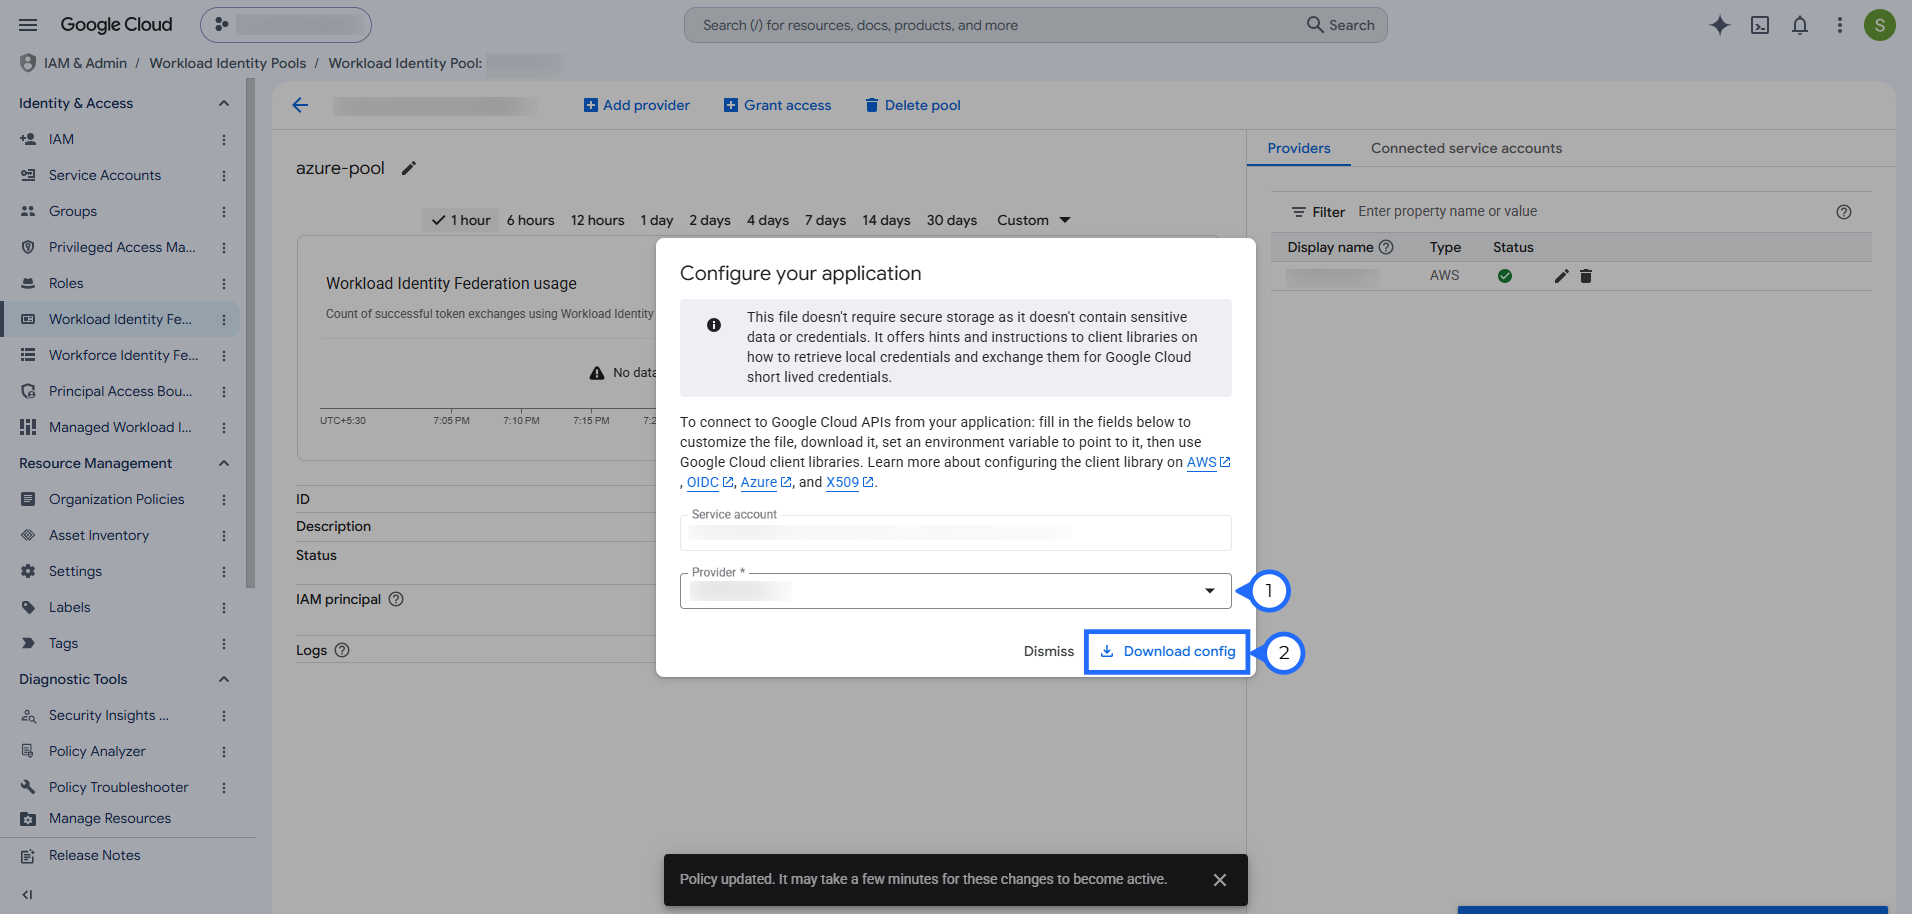Open Organization Policies in the sidebar

[116, 499]
